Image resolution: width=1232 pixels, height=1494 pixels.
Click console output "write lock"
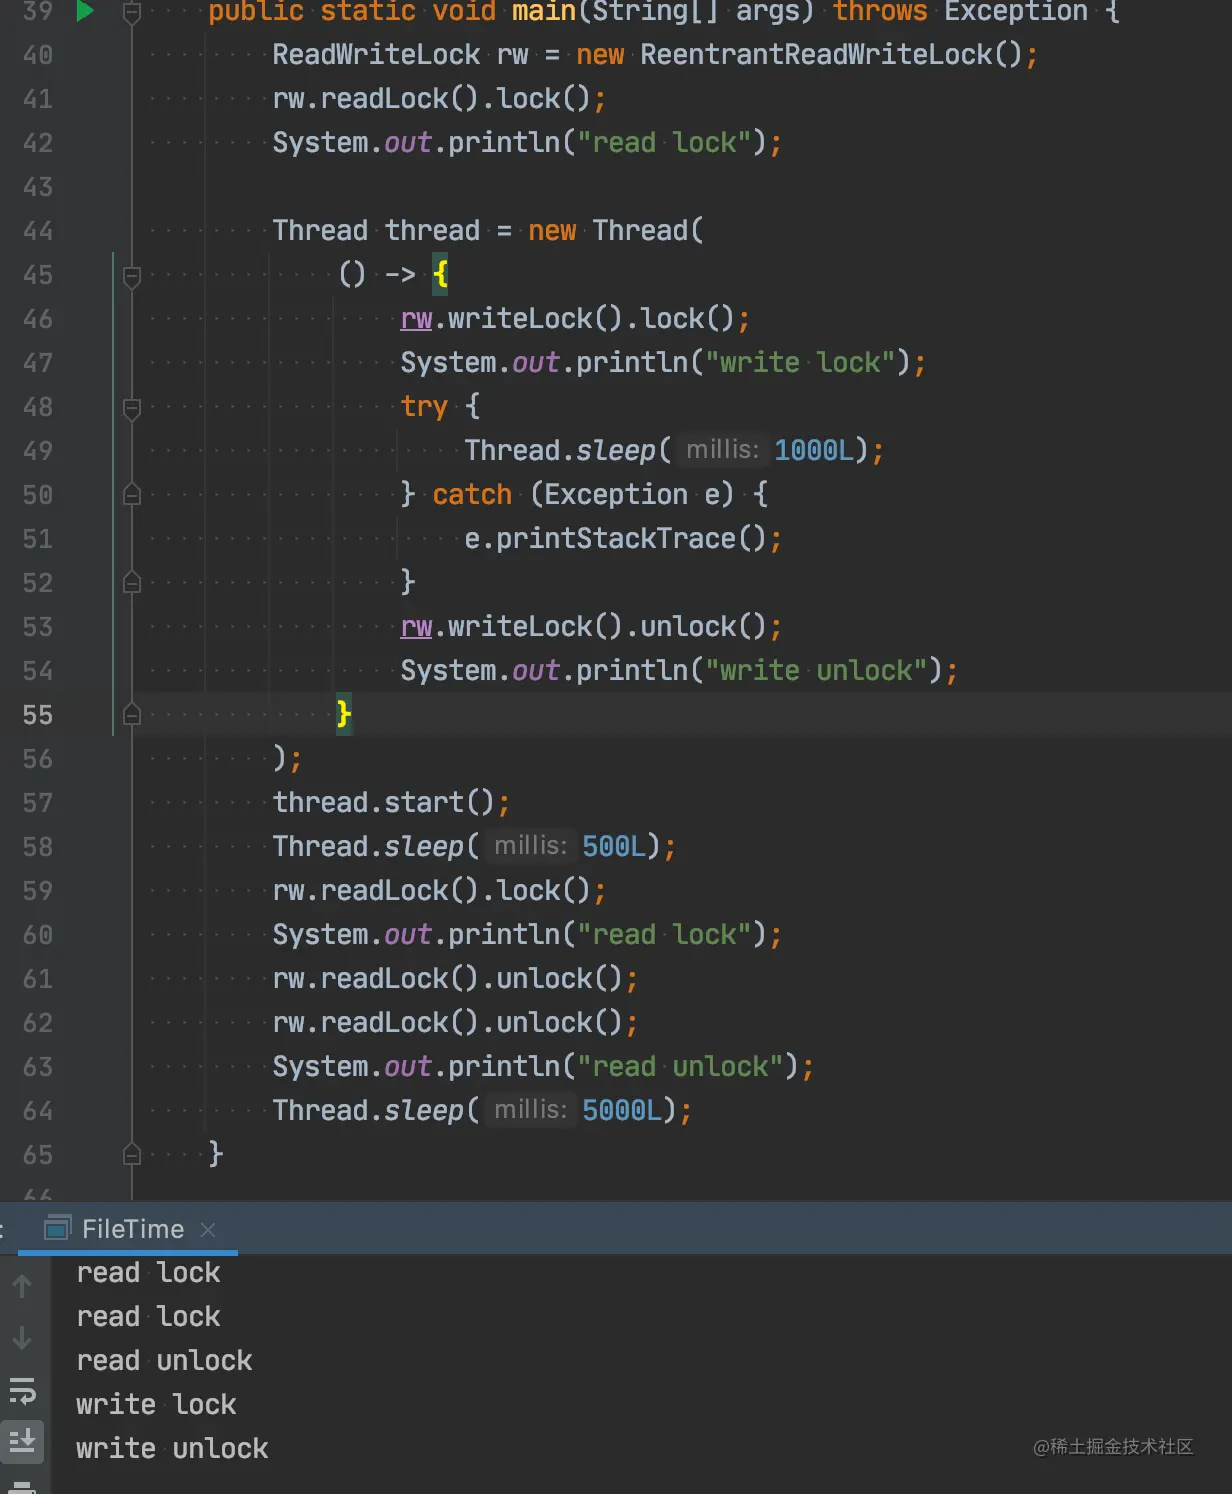[x=157, y=1405]
